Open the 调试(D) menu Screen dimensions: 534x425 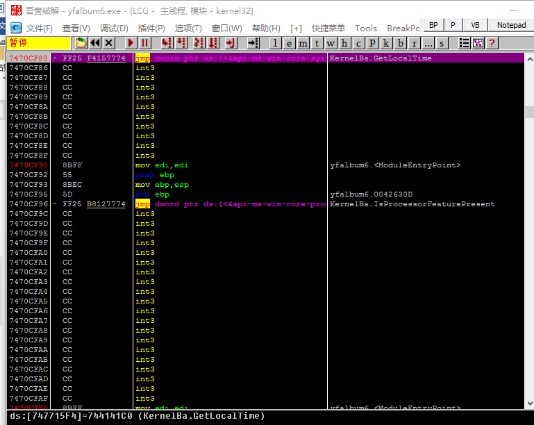(x=114, y=28)
